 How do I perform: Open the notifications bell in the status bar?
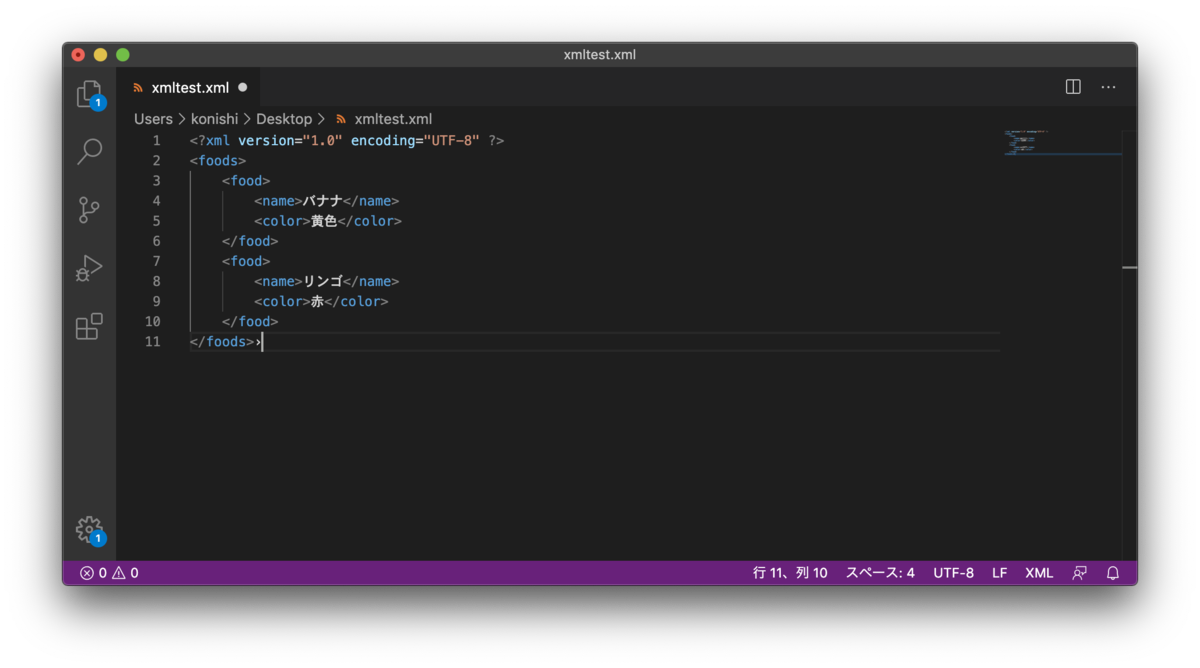[x=1112, y=572]
